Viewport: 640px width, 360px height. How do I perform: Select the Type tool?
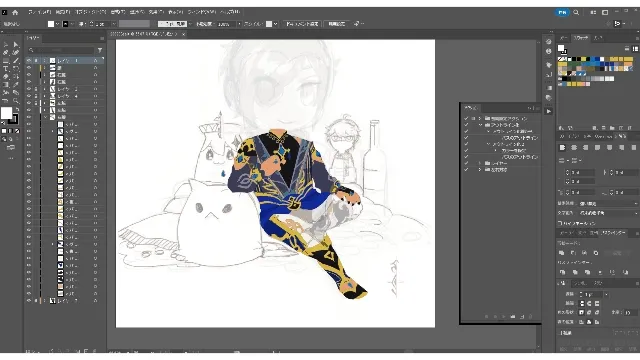6,69
